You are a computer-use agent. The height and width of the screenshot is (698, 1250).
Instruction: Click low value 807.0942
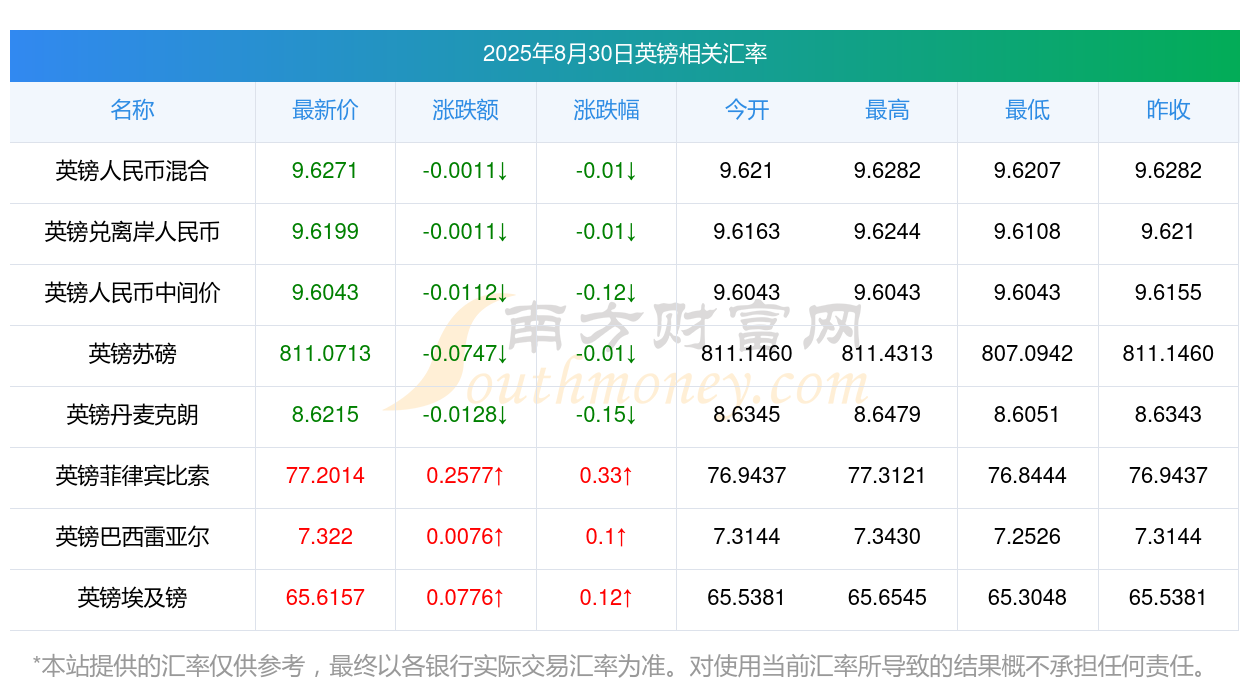point(1028,354)
